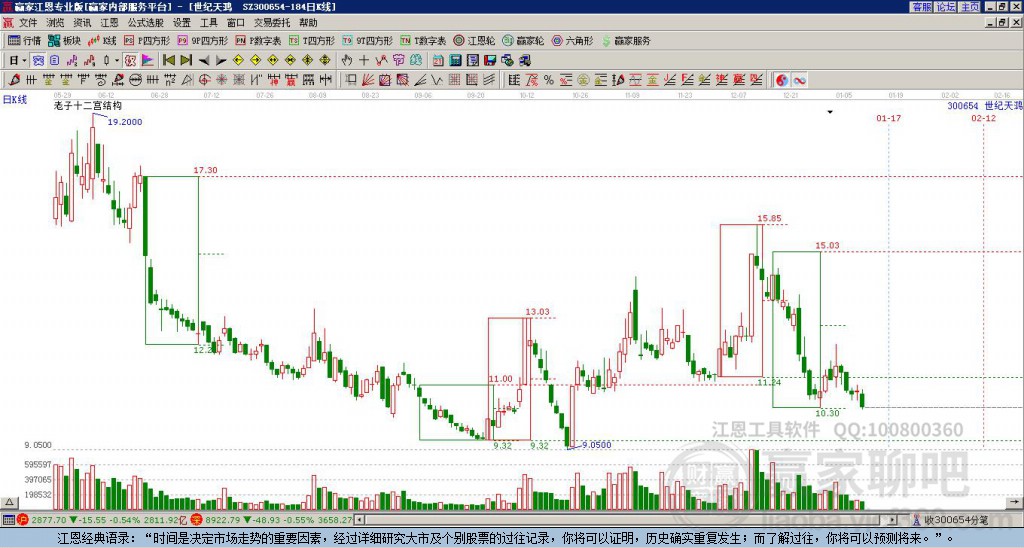
Task: Toggle the 权 adjusted-price button
Action: point(130,61)
